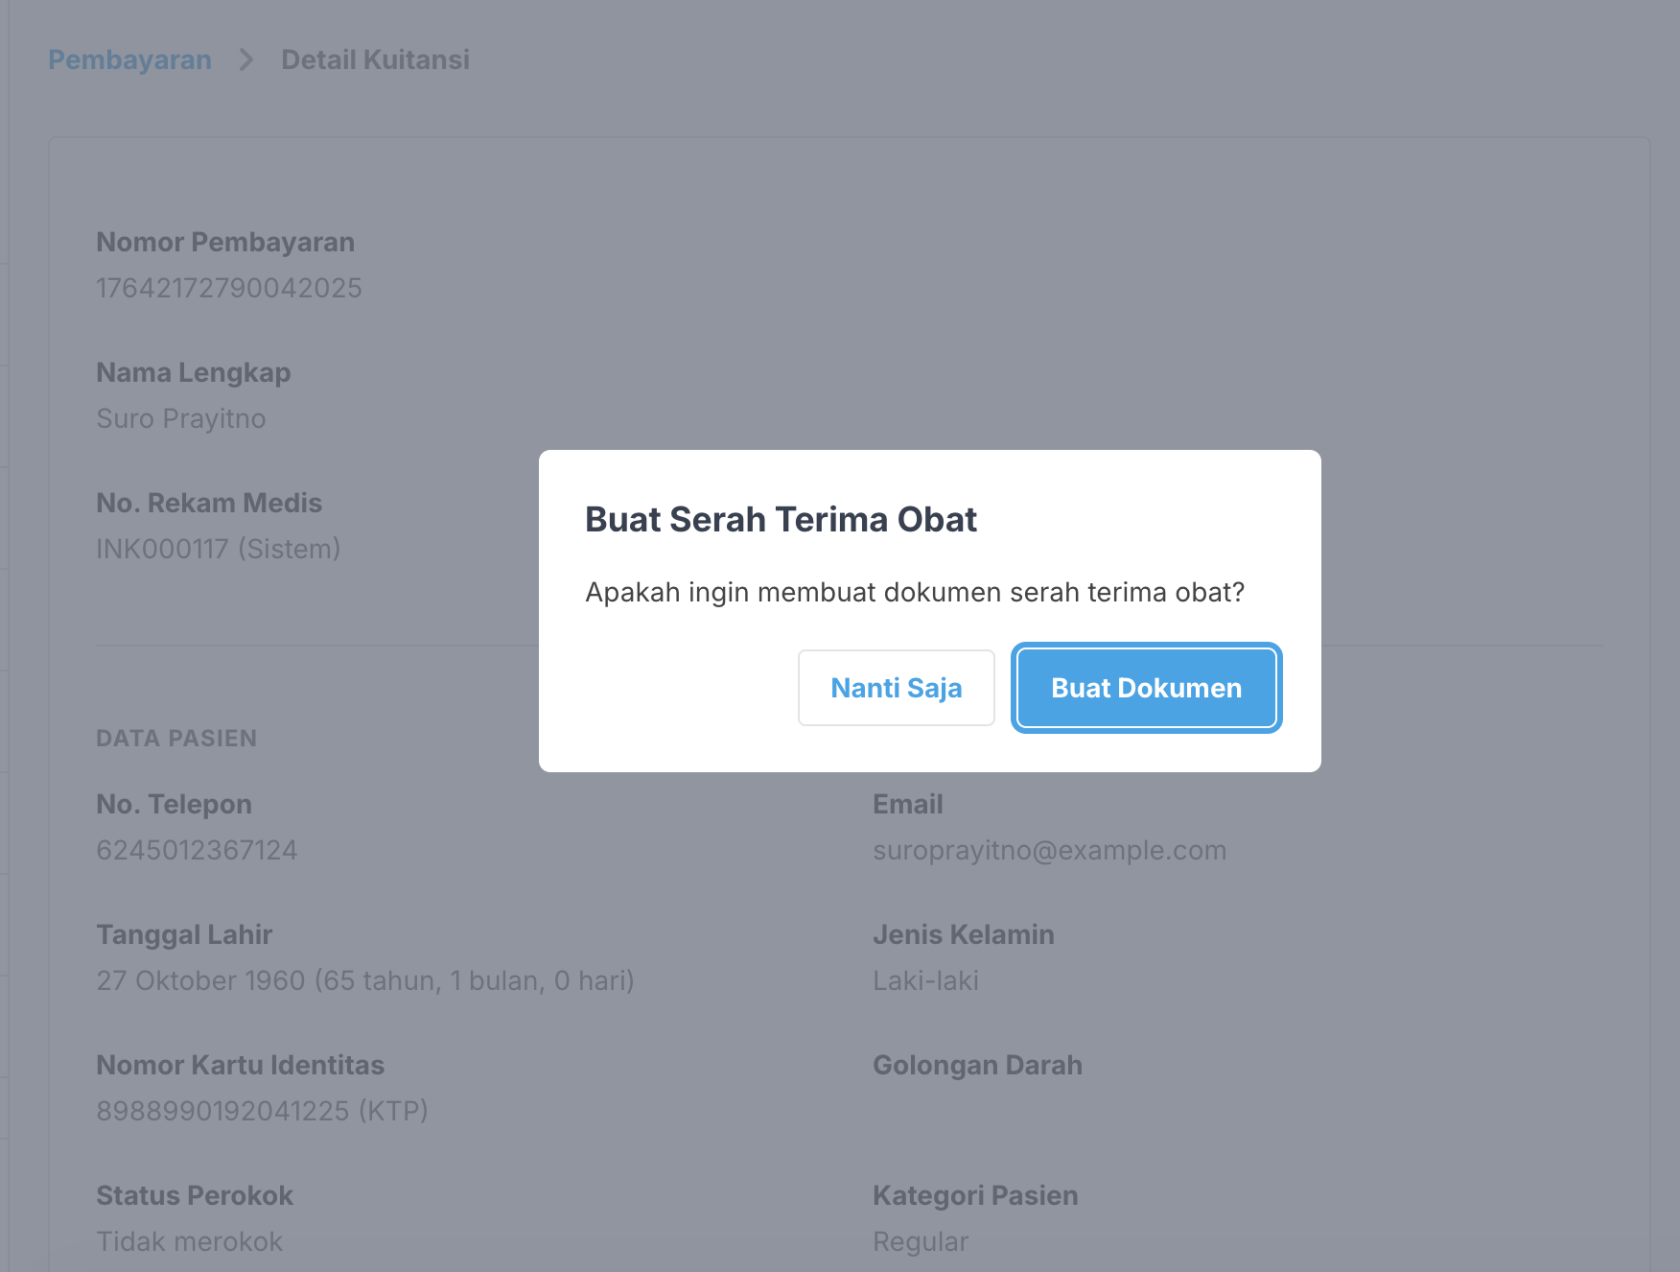This screenshot has width=1680, height=1272.
Task: Click the No. Rekam Medis value INK000117
Action: (218, 548)
